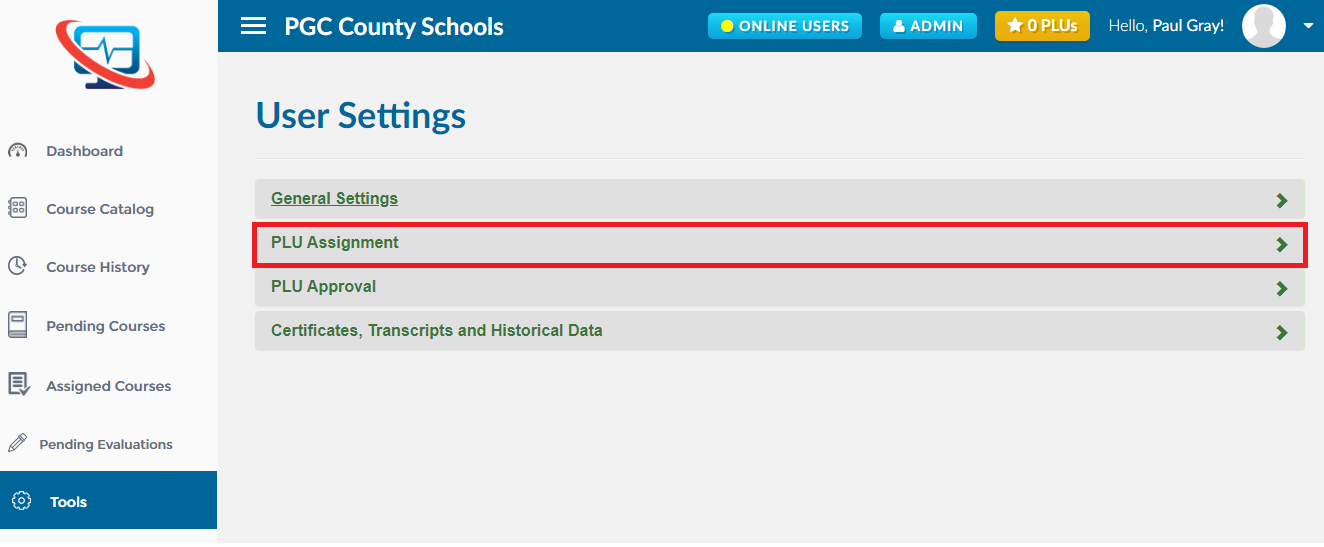The width and height of the screenshot is (1324, 547).
Task: Click the Dashboard gauge icon
Action: [x=17, y=151]
